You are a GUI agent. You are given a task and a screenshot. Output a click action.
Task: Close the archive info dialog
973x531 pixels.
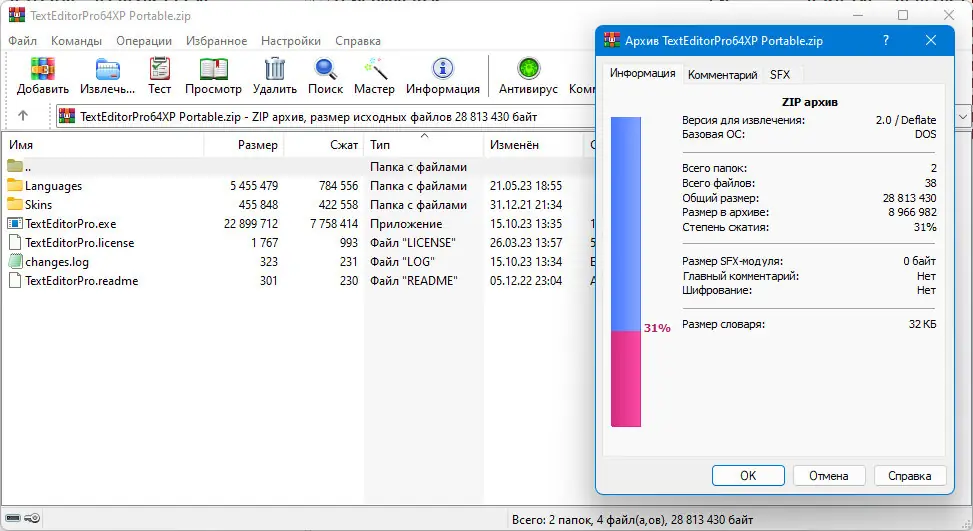931,40
